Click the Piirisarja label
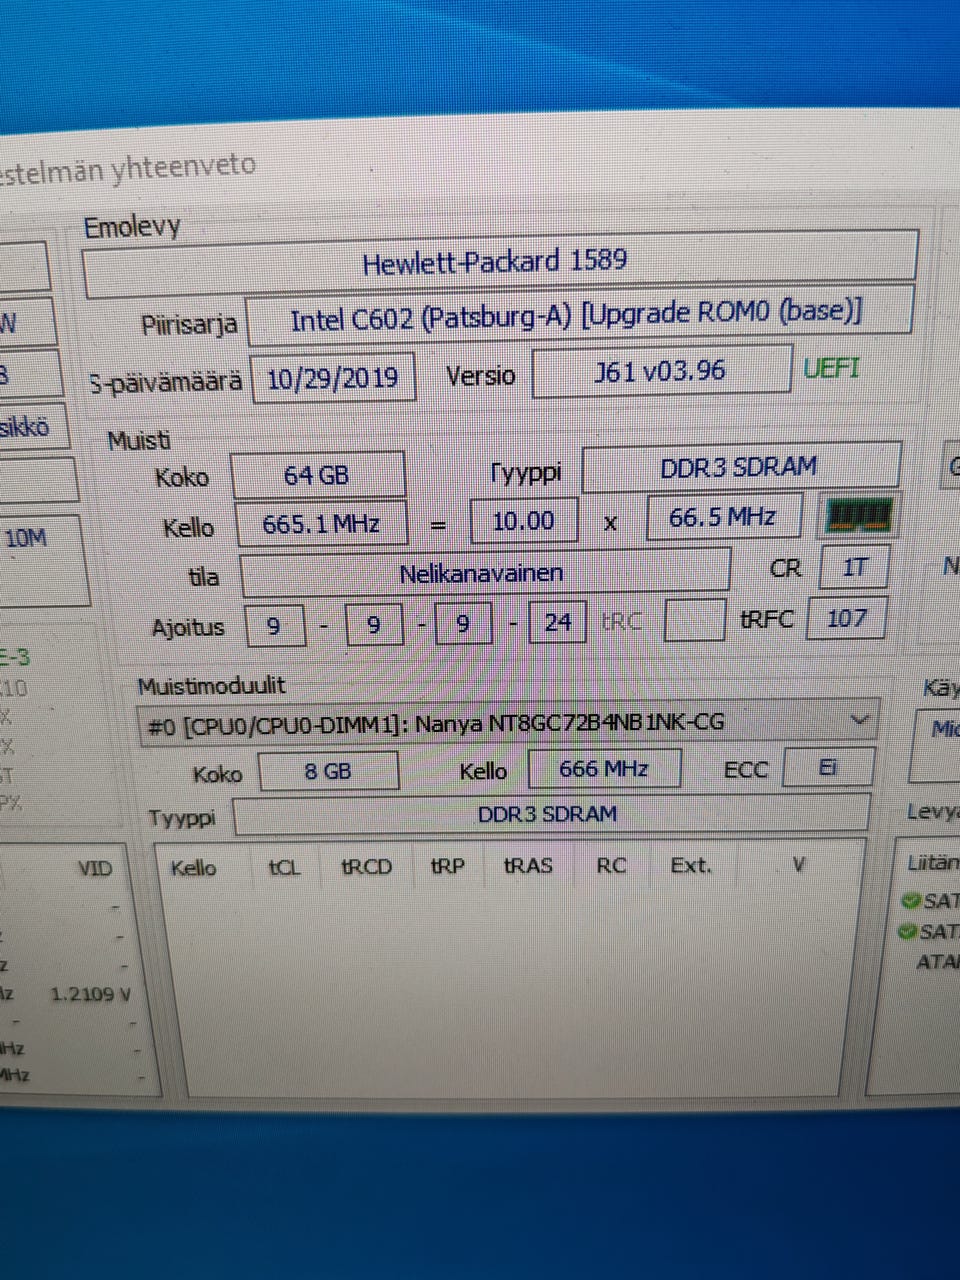The image size is (960, 1280). 189,325
